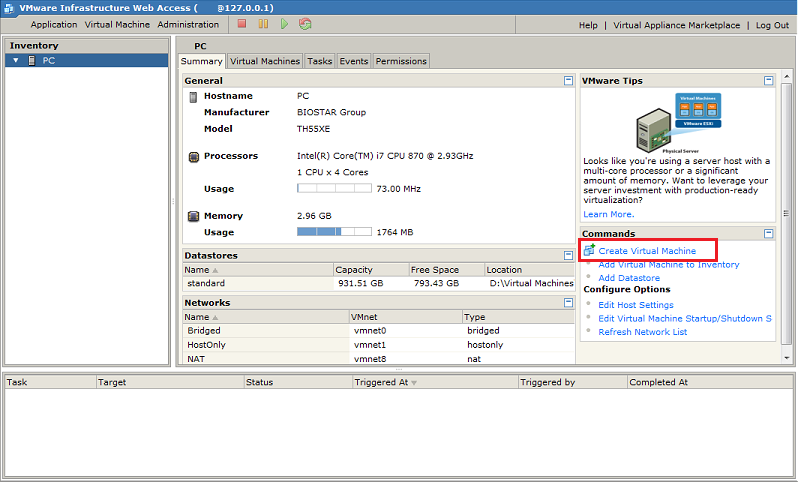
Task: Click the PC host icon in Inventory
Action: 32,61
